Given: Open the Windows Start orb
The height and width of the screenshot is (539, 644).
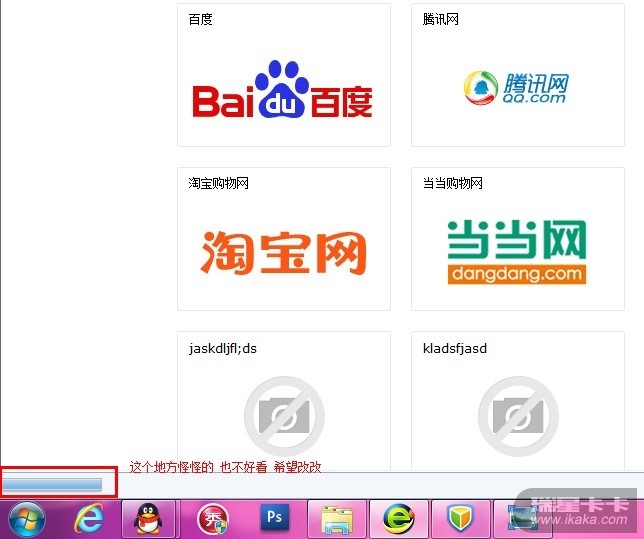Looking at the screenshot, I should click(x=27, y=519).
